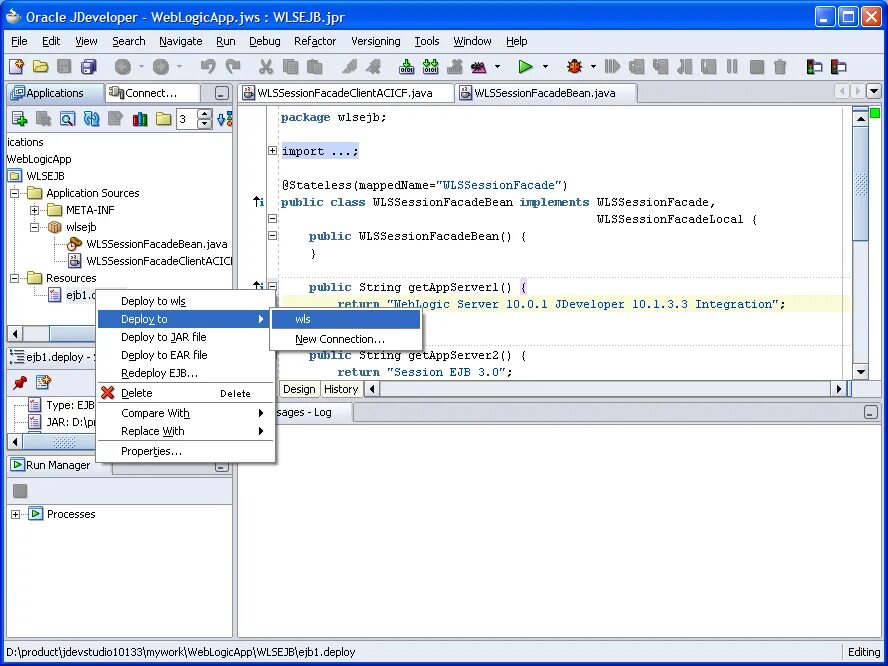Image resolution: width=888 pixels, height=666 pixels.
Task: Click the red pin icon in the structure pane
Action: pyautogui.click(x=20, y=383)
